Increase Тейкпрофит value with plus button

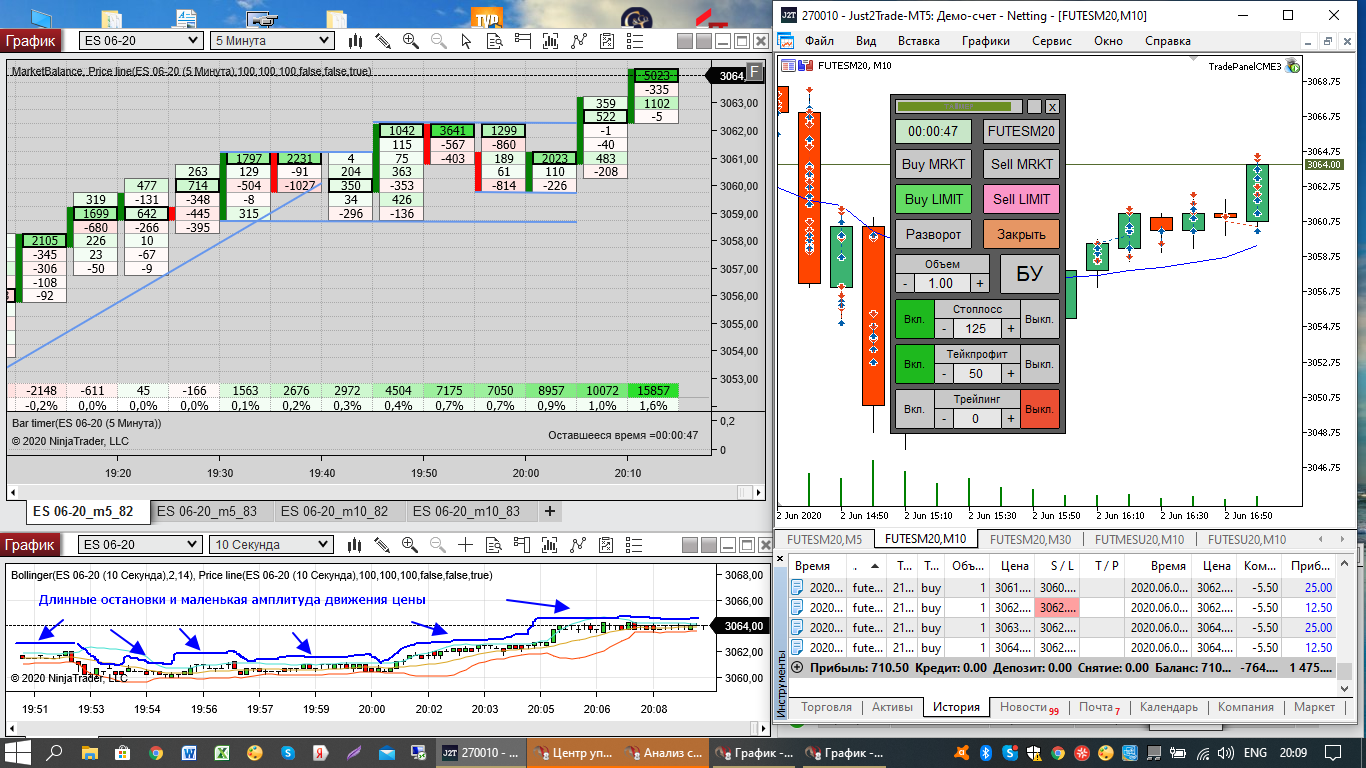[x=1010, y=373]
